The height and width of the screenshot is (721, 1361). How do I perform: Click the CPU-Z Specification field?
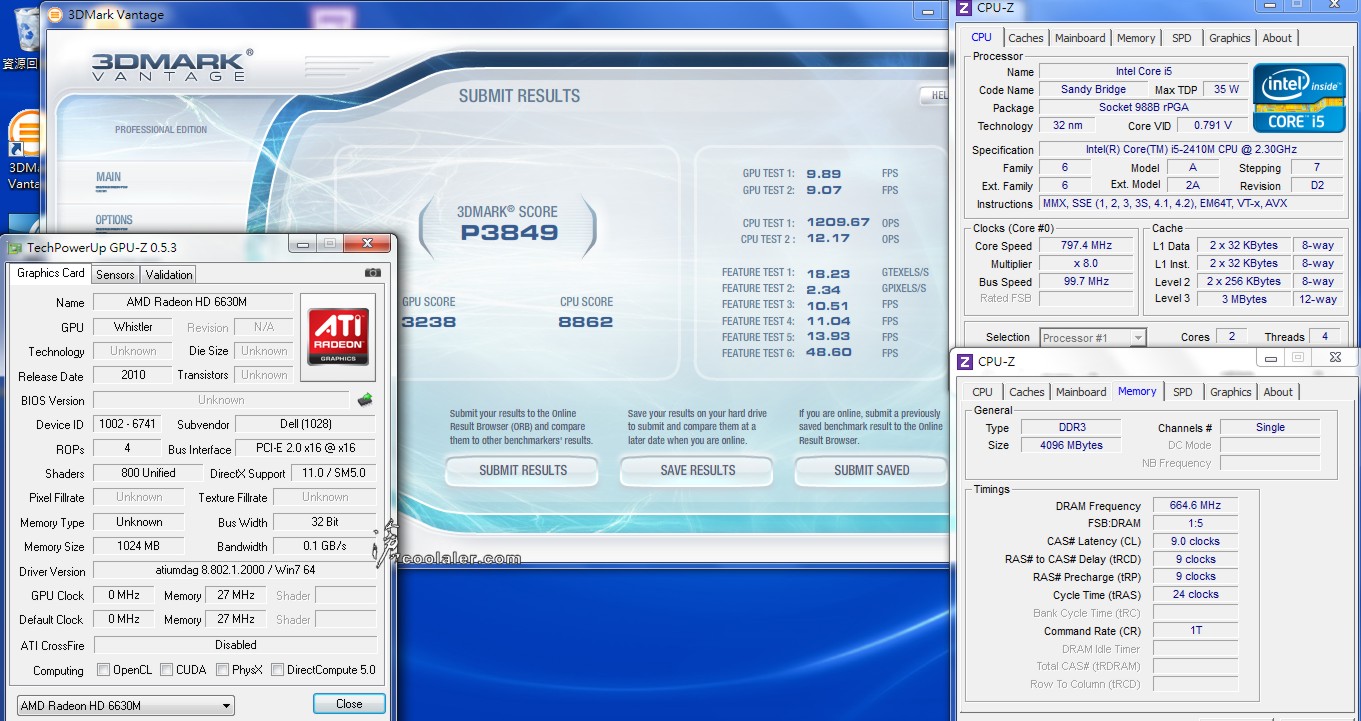[1191, 150]
